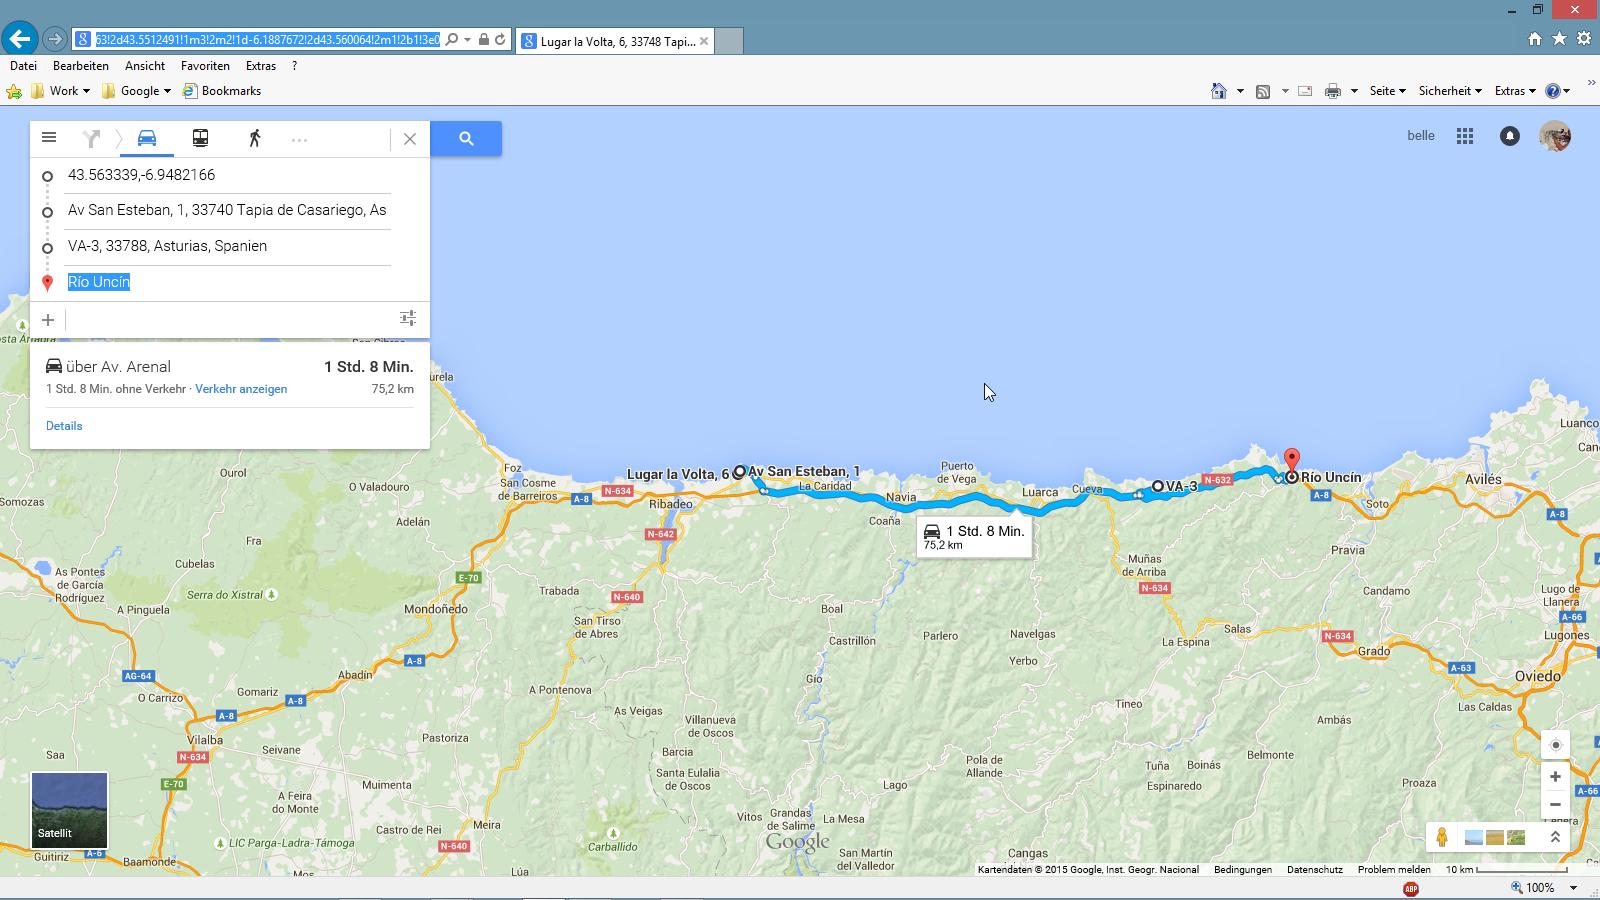1600x900 pixels.
Task: Expand the imagery strip chevrons
Action: coord(1555,837)
